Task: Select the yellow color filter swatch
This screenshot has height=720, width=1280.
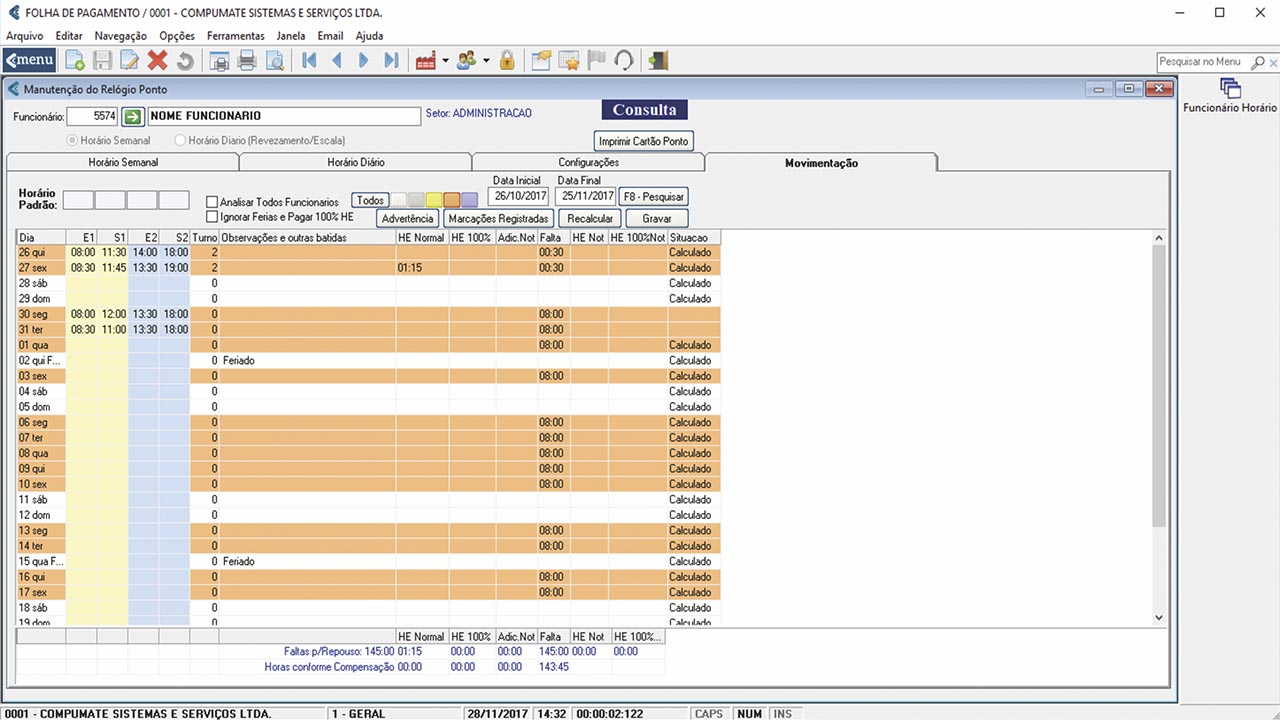Action: tap(434, 200)
